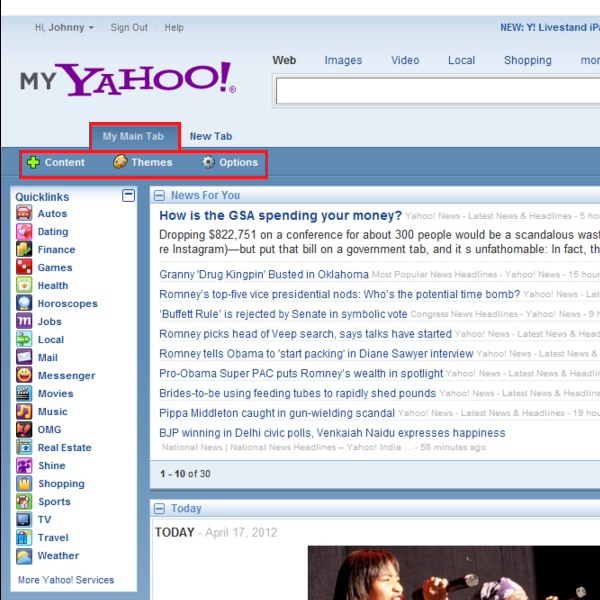Click the Today photo thumbnail

pyautogui.click(x=454, y=573)
